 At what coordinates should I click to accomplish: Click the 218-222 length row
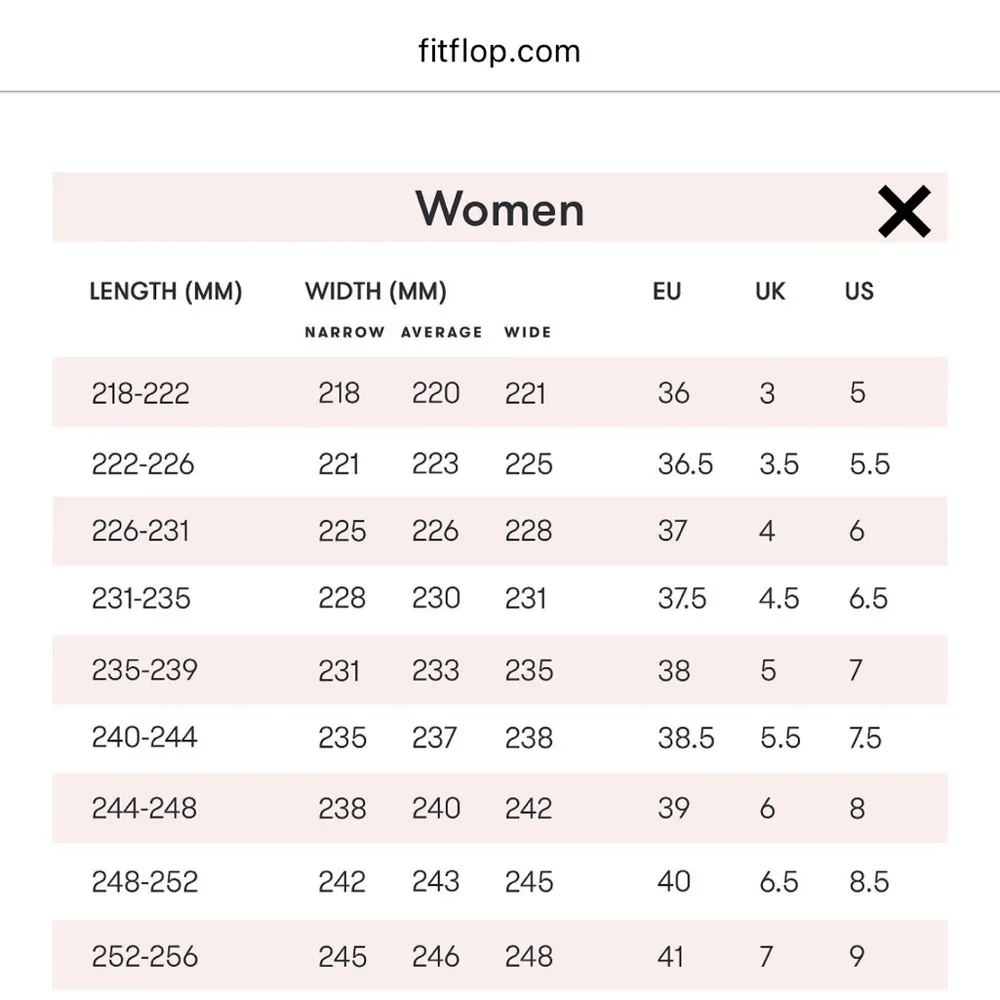[140, 393]
